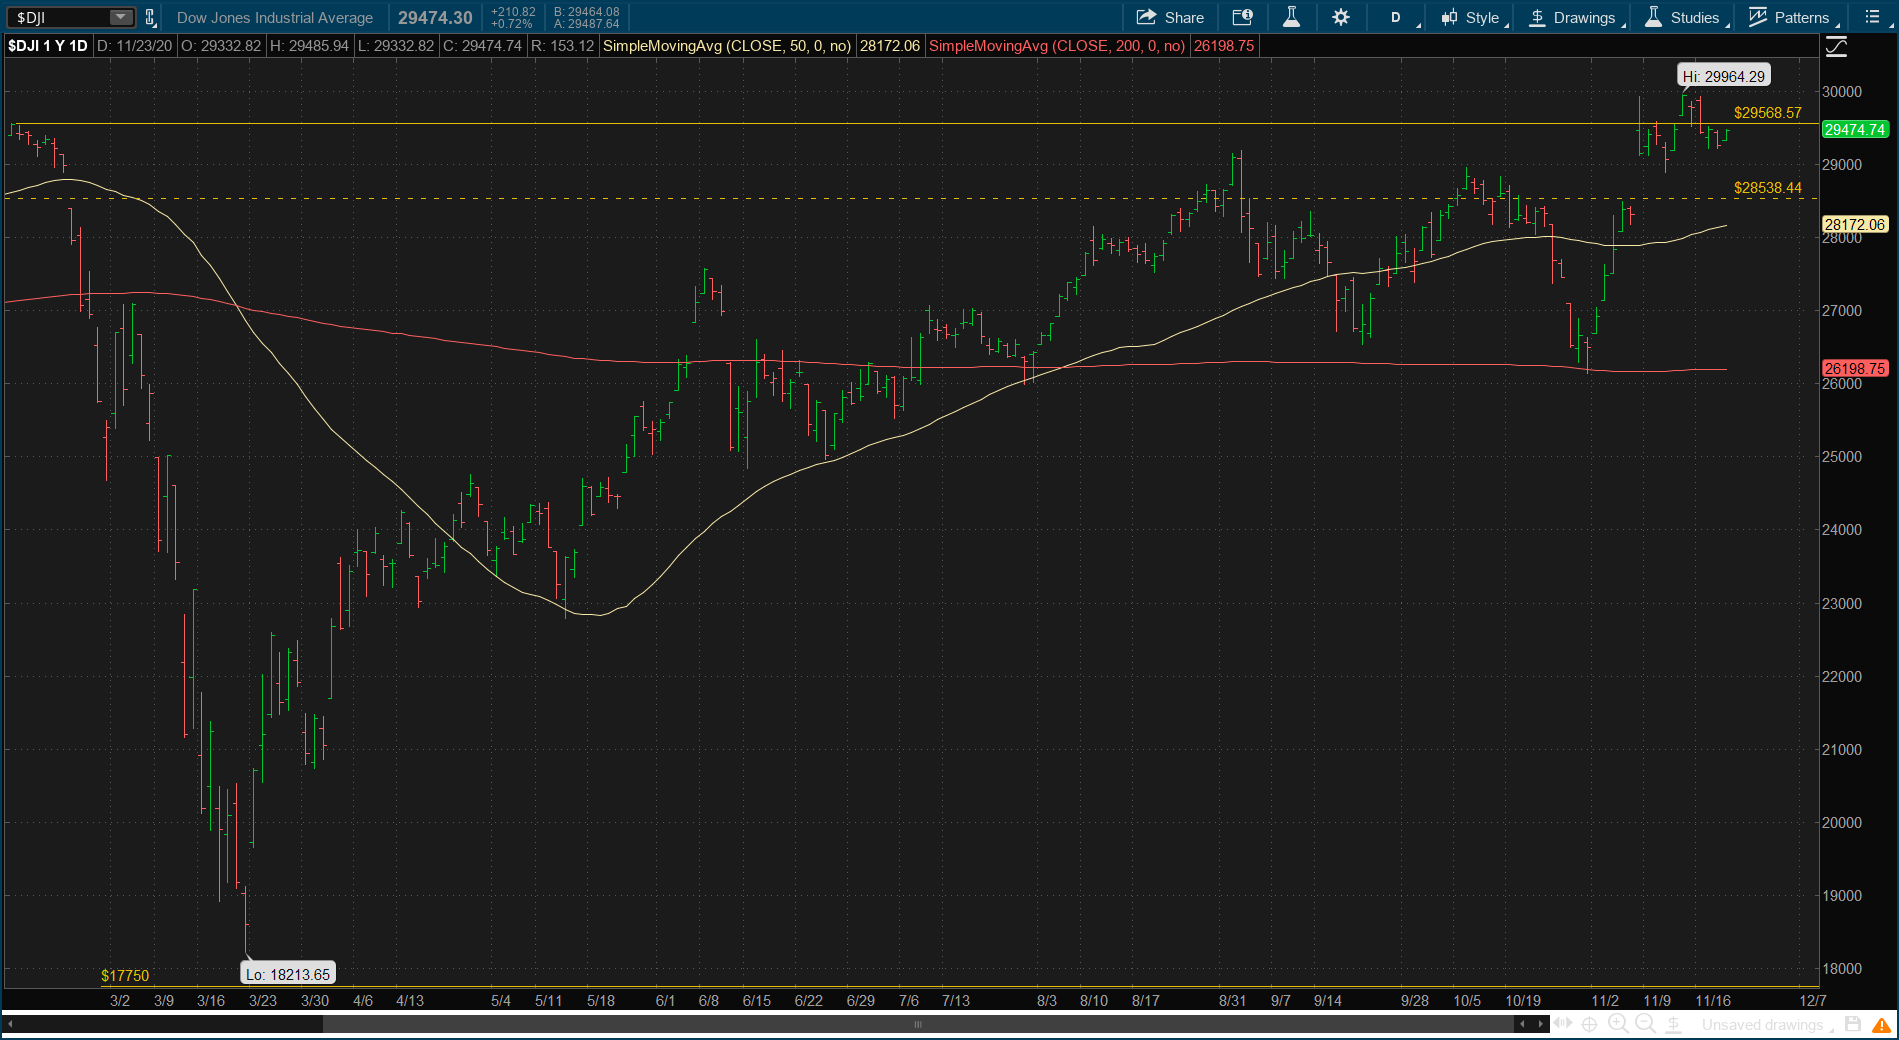The image size is (1899, 1040).
Task: Click the R: 153.12 range value
Action: (x=562, y=46)
